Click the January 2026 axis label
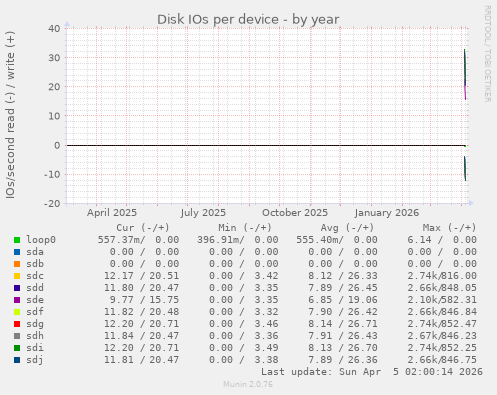 pos(387,213)
